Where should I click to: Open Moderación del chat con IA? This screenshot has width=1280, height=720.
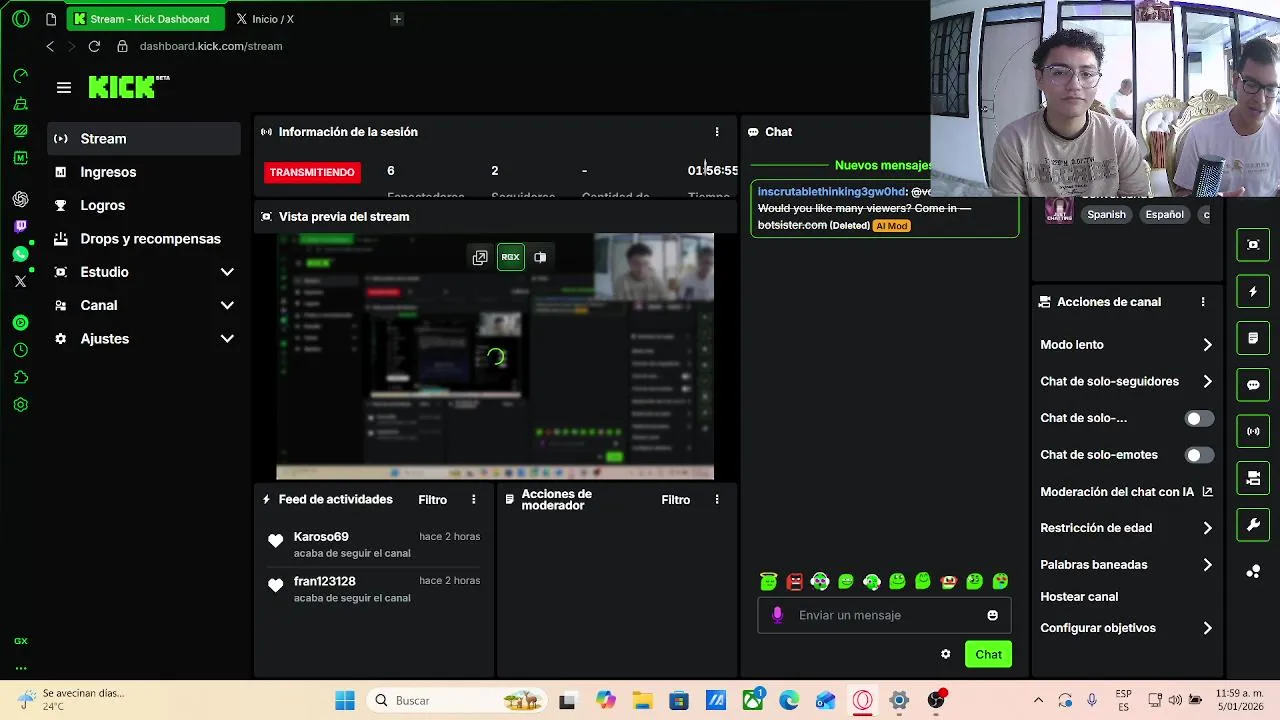click(x=1126, y=492)
